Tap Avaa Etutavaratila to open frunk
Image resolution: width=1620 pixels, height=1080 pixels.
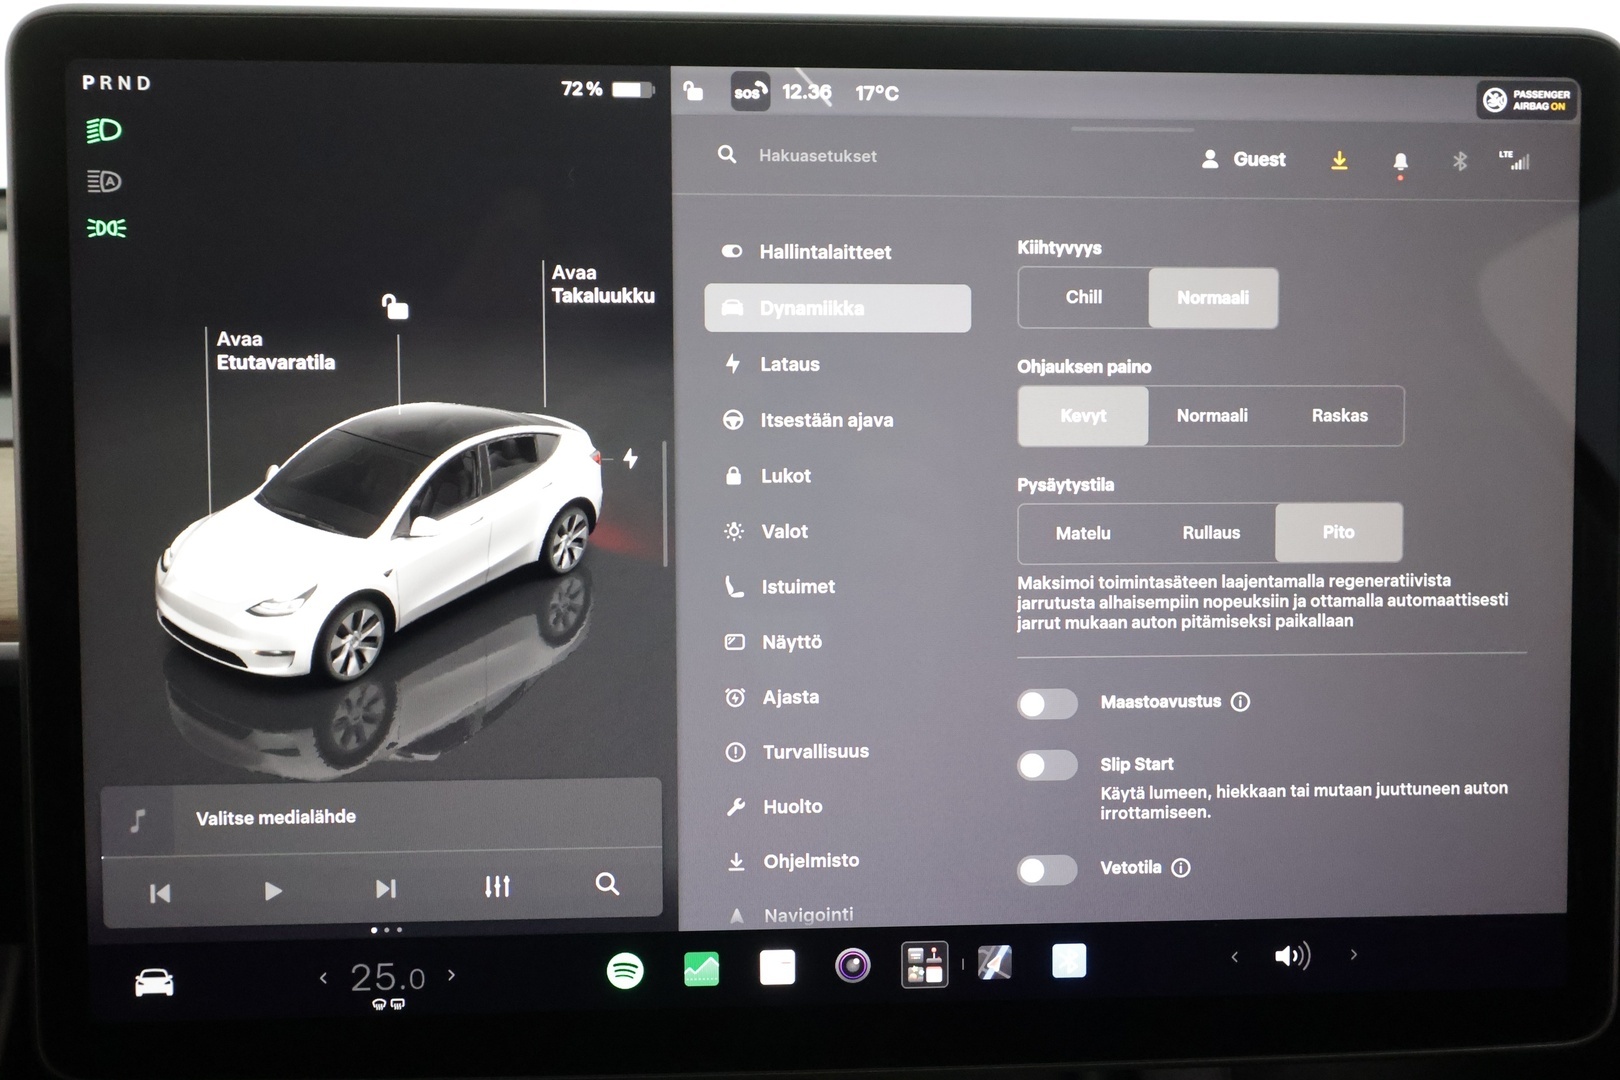coord(276,351)
